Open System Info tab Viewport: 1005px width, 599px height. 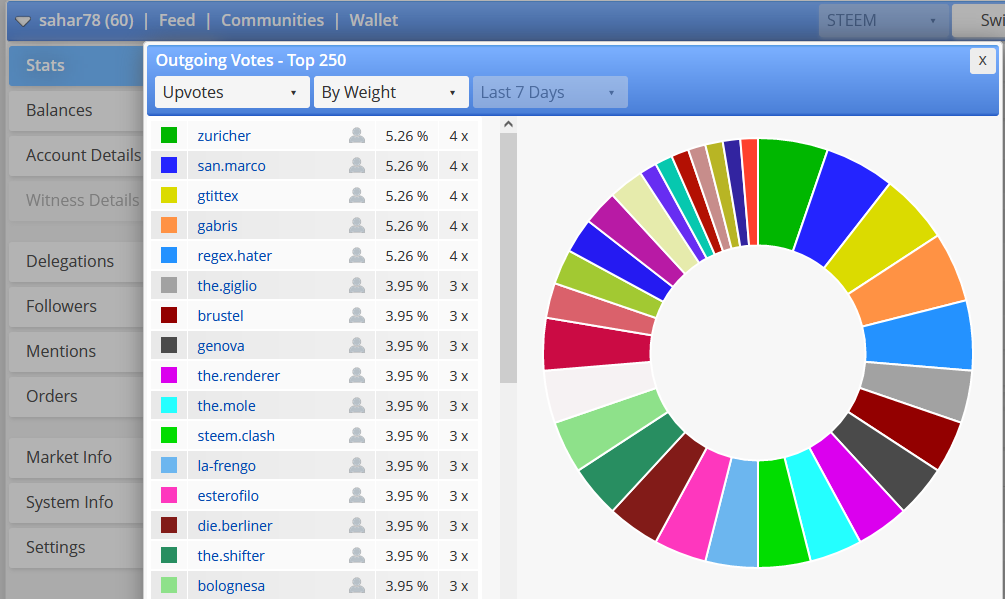[76, 502]
